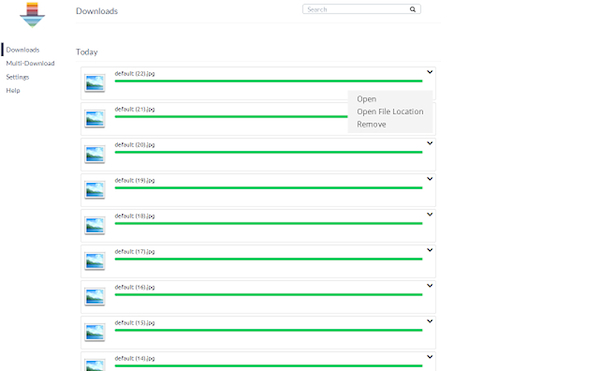Choose Open File Location in context menu
Screen dimensions: 600x371
390,111
